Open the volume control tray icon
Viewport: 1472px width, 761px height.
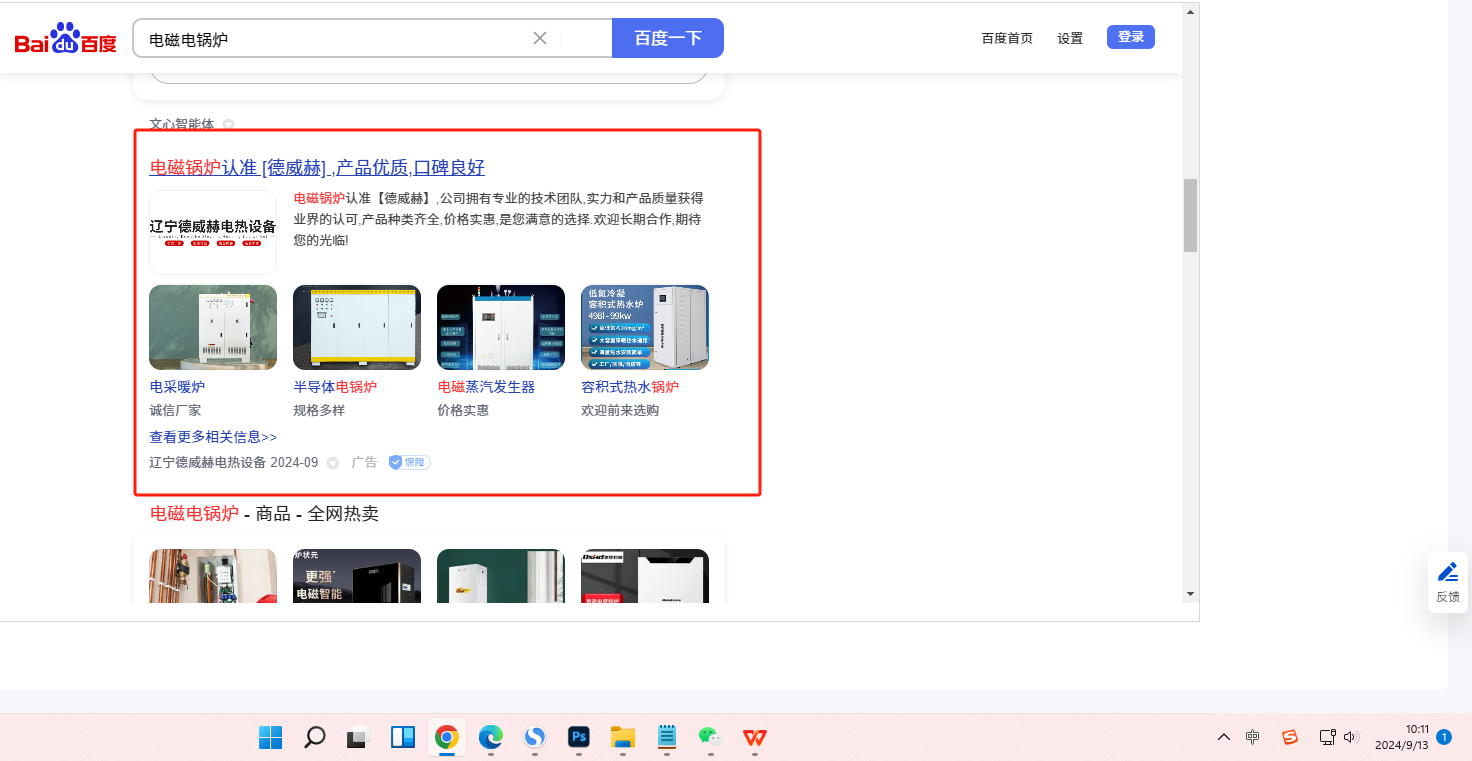tap(1351, 738)
